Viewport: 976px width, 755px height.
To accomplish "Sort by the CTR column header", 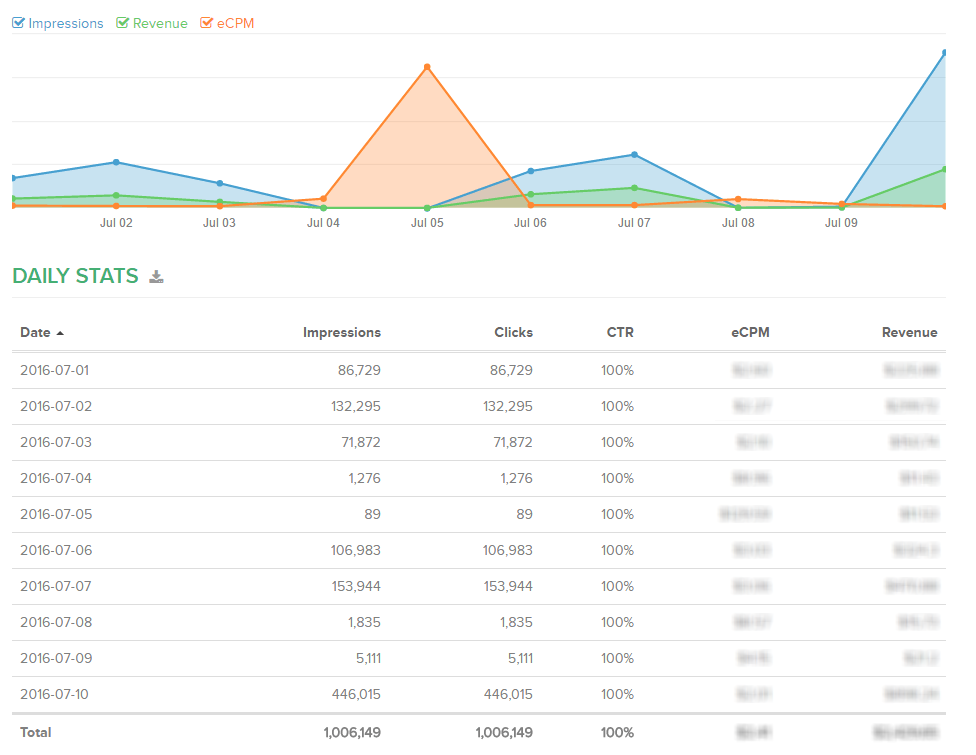I will (619, 333).
